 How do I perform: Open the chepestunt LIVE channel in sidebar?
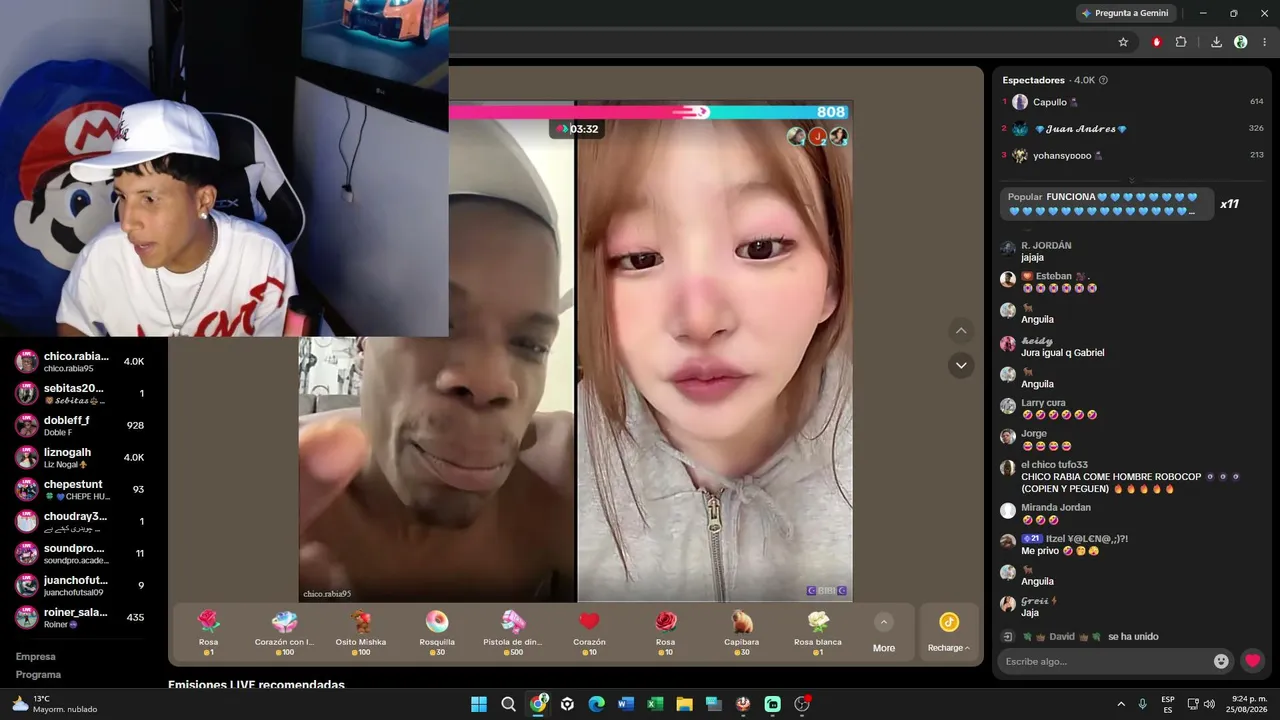coord(82,489)
